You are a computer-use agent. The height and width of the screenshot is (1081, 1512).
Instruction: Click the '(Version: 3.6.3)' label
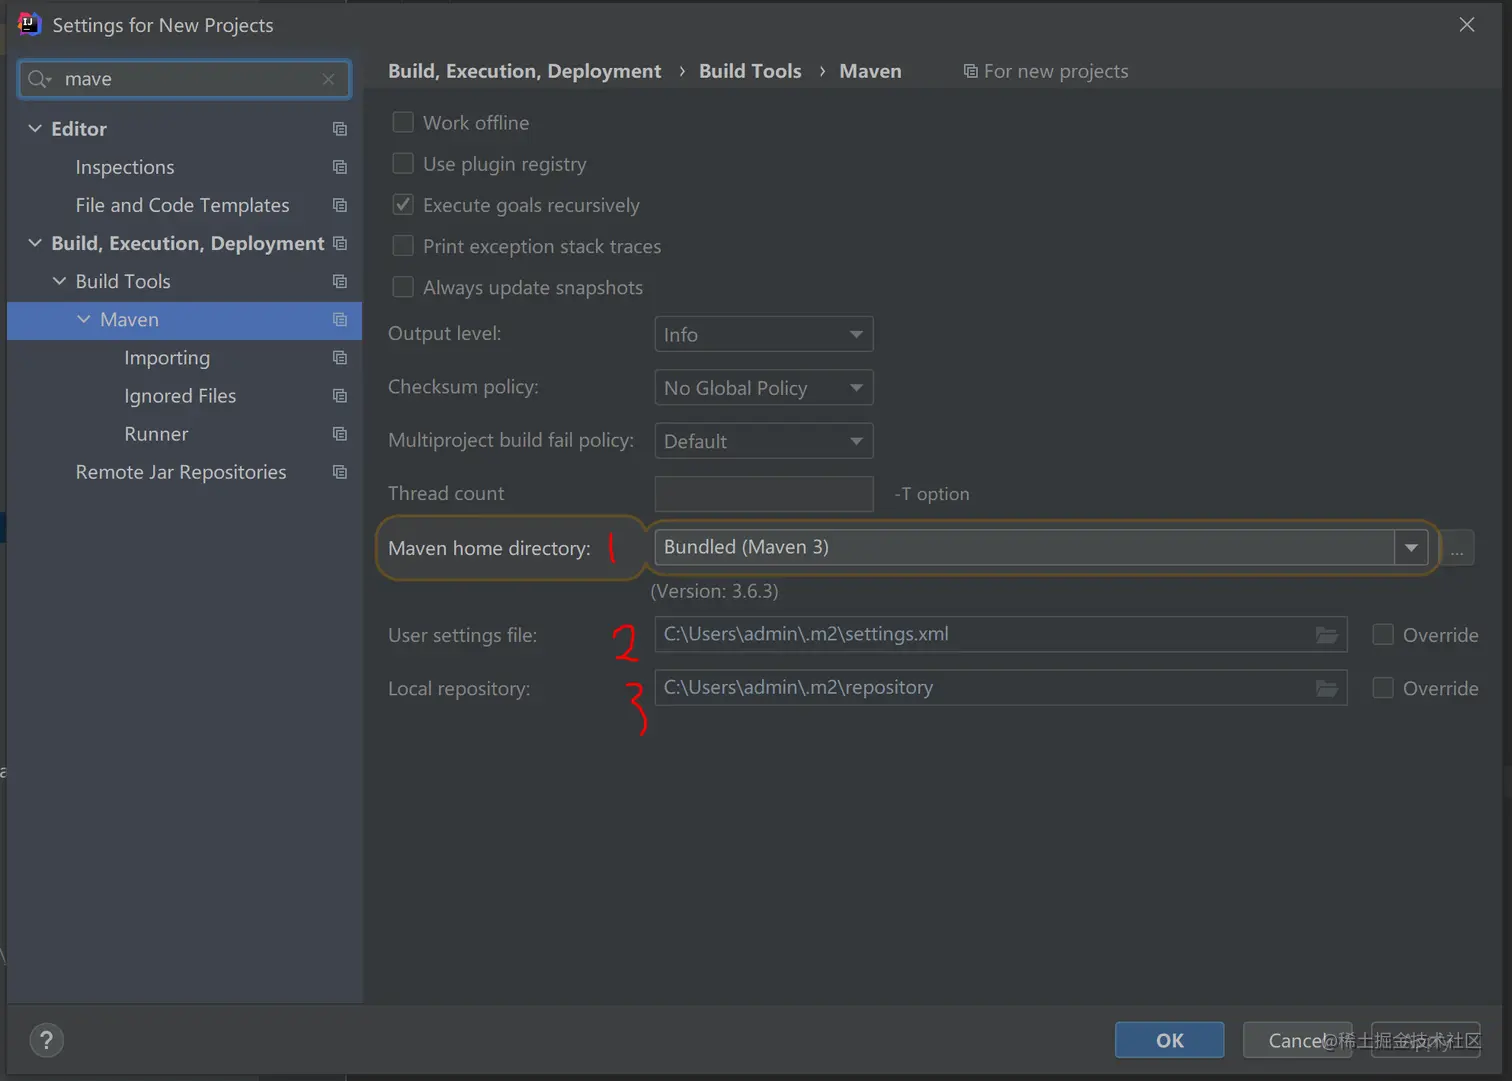[714, 591]
